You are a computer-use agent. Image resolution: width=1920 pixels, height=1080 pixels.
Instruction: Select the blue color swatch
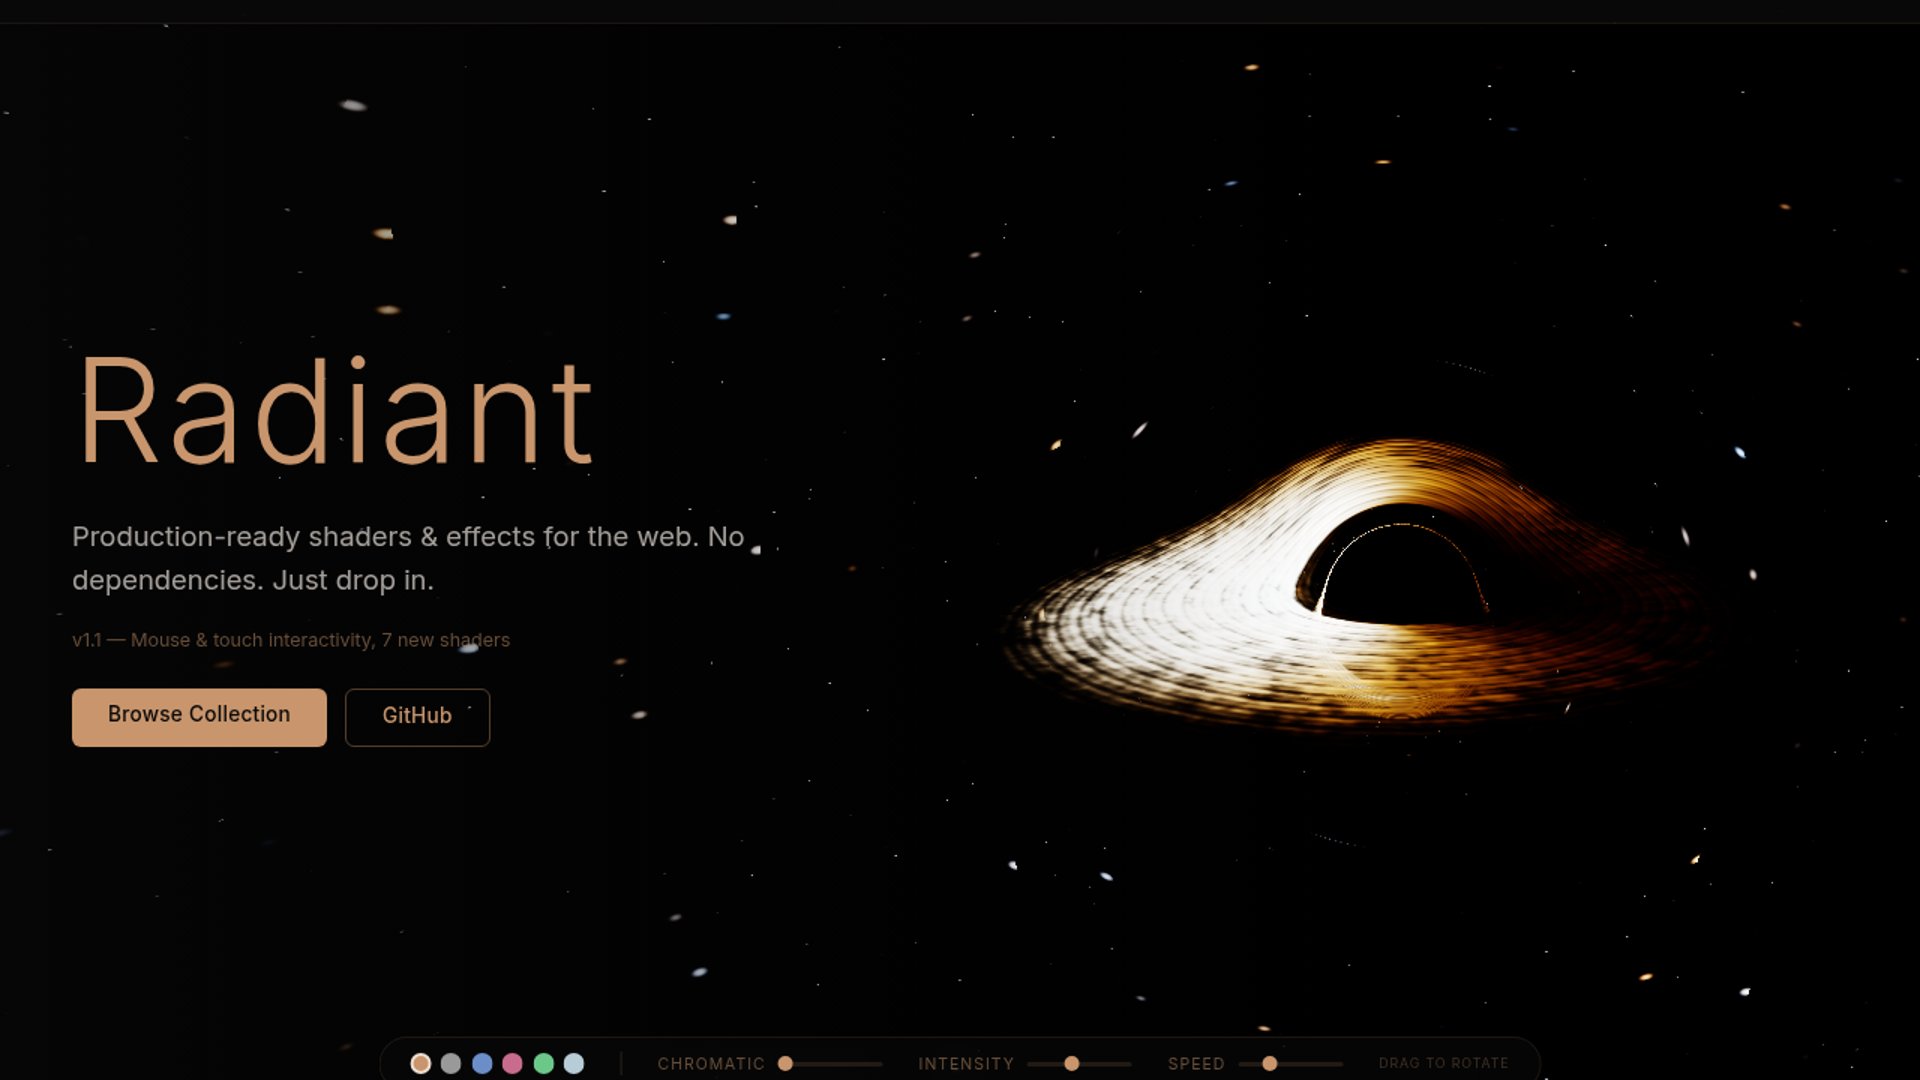pos(482,1063)
